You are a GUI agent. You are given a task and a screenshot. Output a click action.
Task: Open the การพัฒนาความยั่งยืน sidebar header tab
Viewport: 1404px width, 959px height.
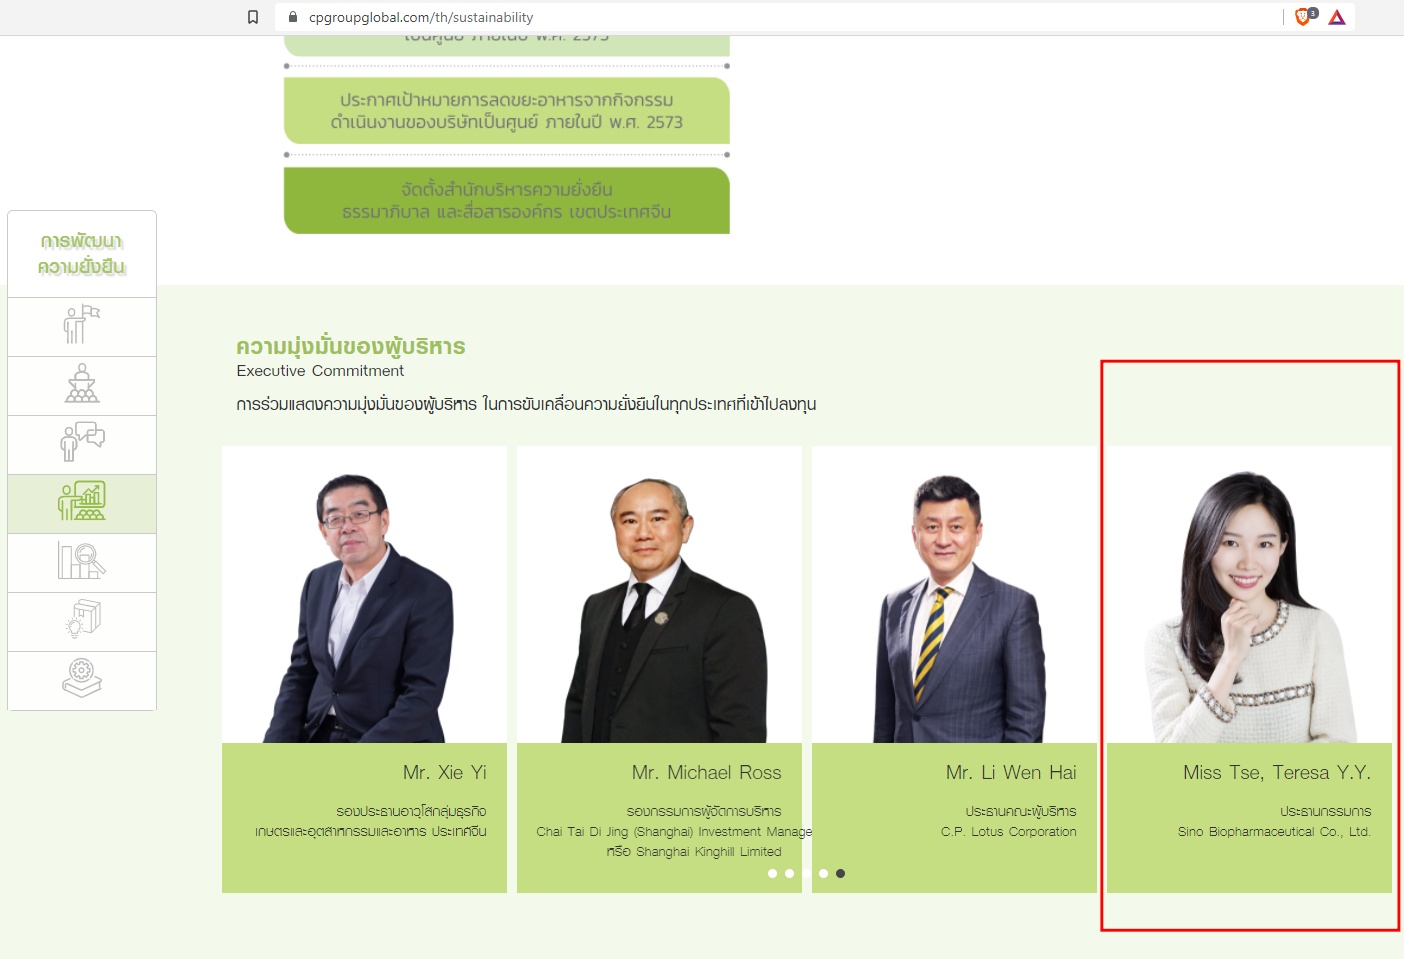[82, 254]
